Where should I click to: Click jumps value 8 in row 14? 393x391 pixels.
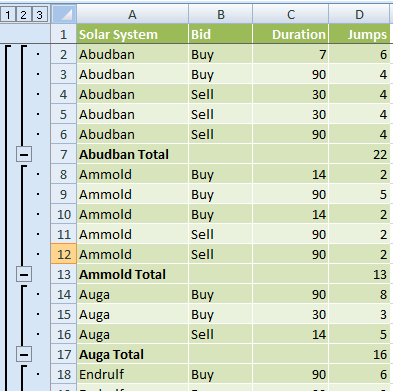[x=359, y=294]
